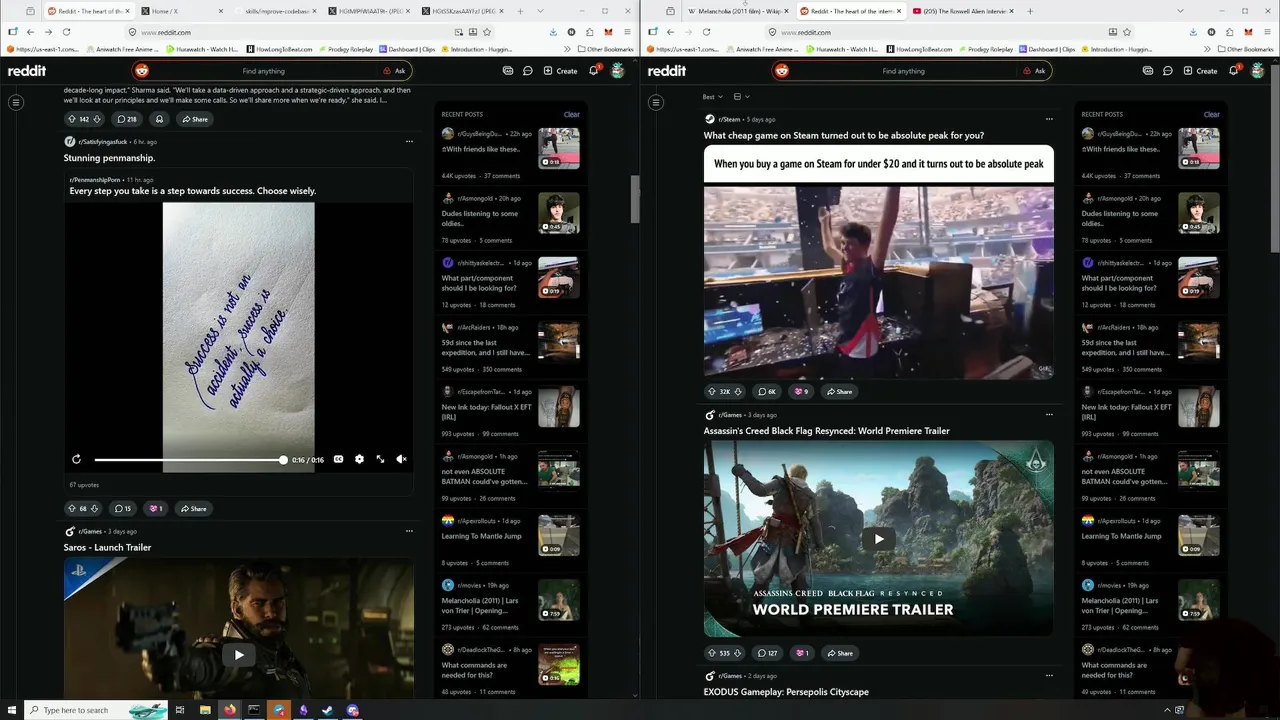Click the taskbar search box
The height and width of the screenshot is (720, 1280).
[x=95, y=710]
